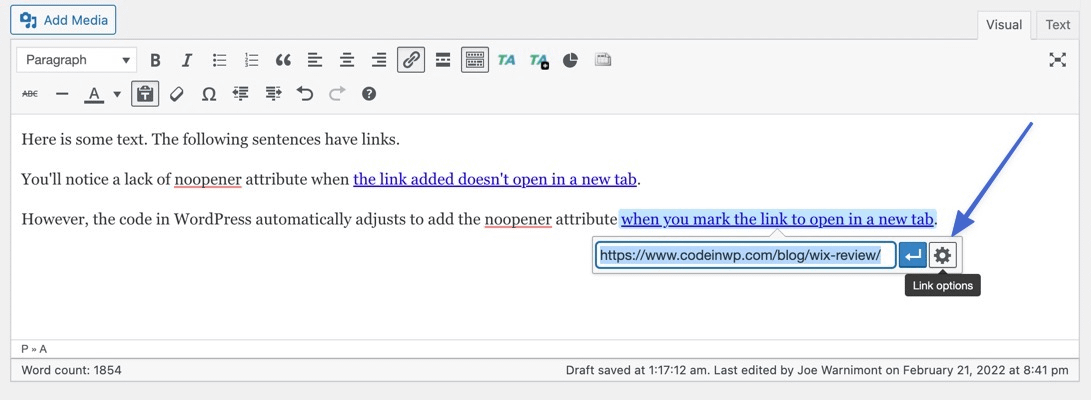Toggle Paste as text clipboard icon
This screenshot has width=1091, height=400.
[x=145, y=93]
